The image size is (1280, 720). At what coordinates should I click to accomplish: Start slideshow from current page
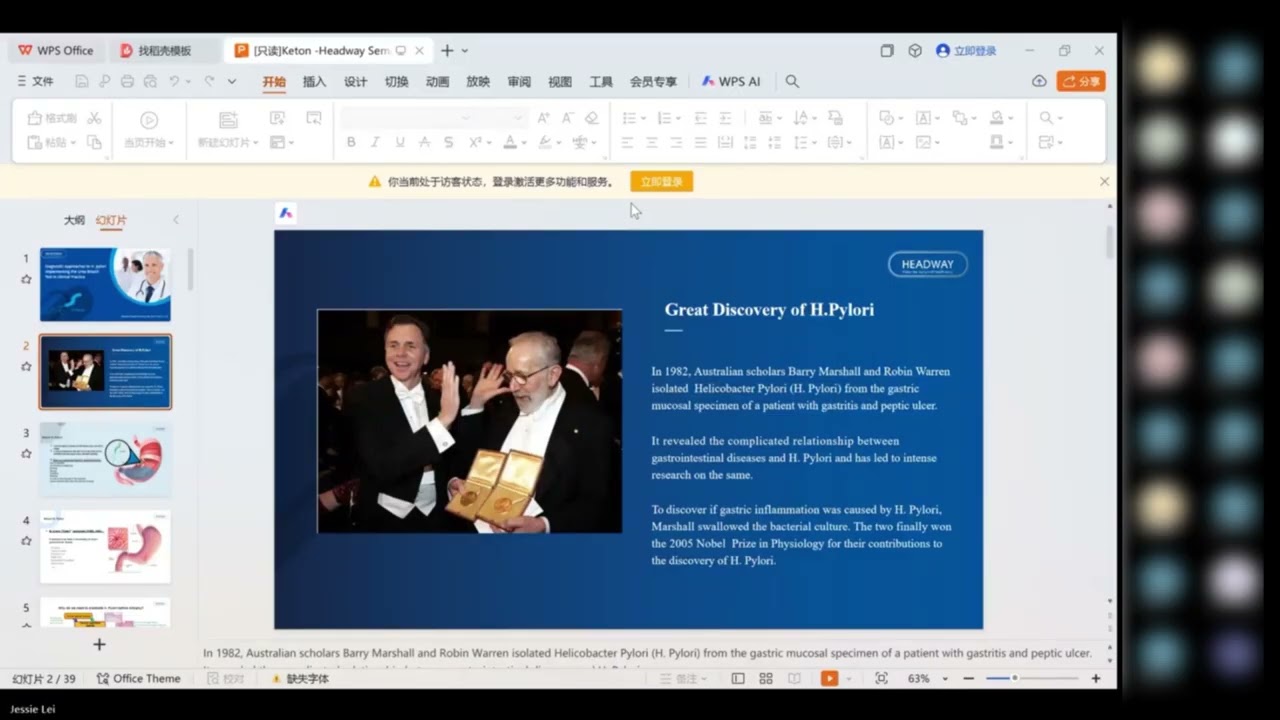149,129
